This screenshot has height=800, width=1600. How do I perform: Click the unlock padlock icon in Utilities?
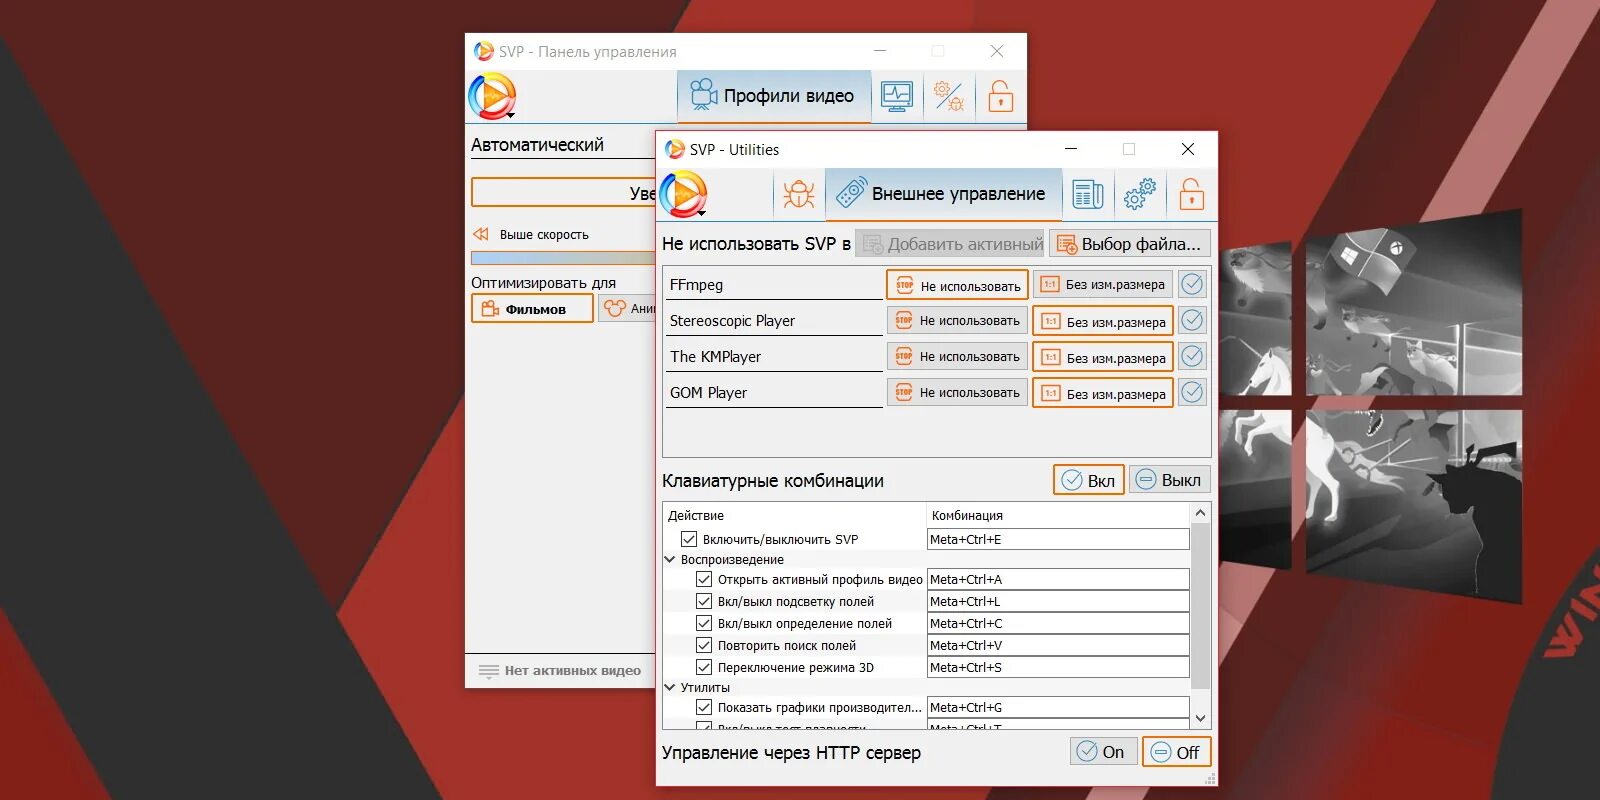[1192, 194]
